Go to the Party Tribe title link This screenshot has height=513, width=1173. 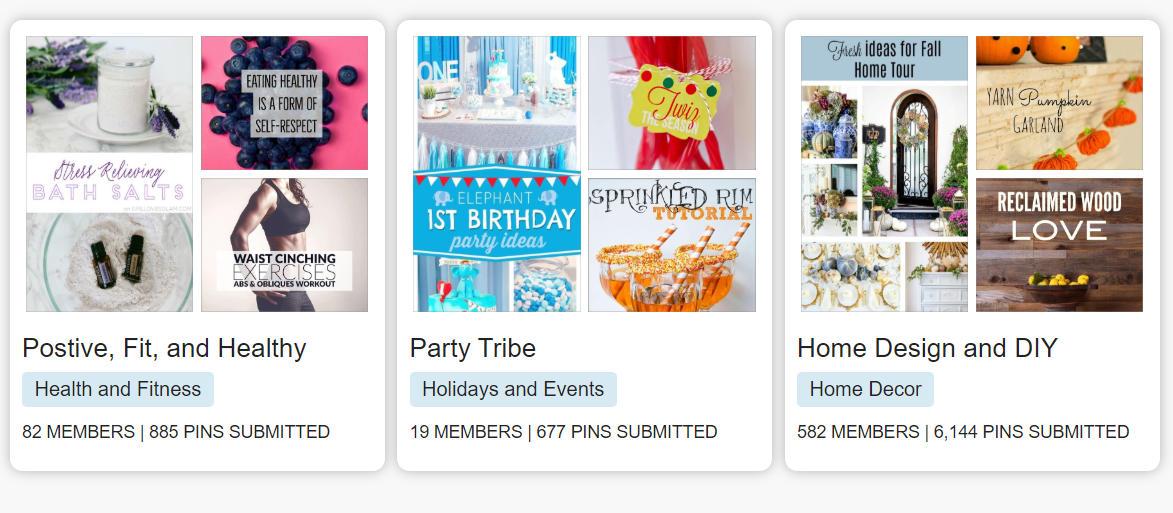pyautogui.click(x=473, y=348)
